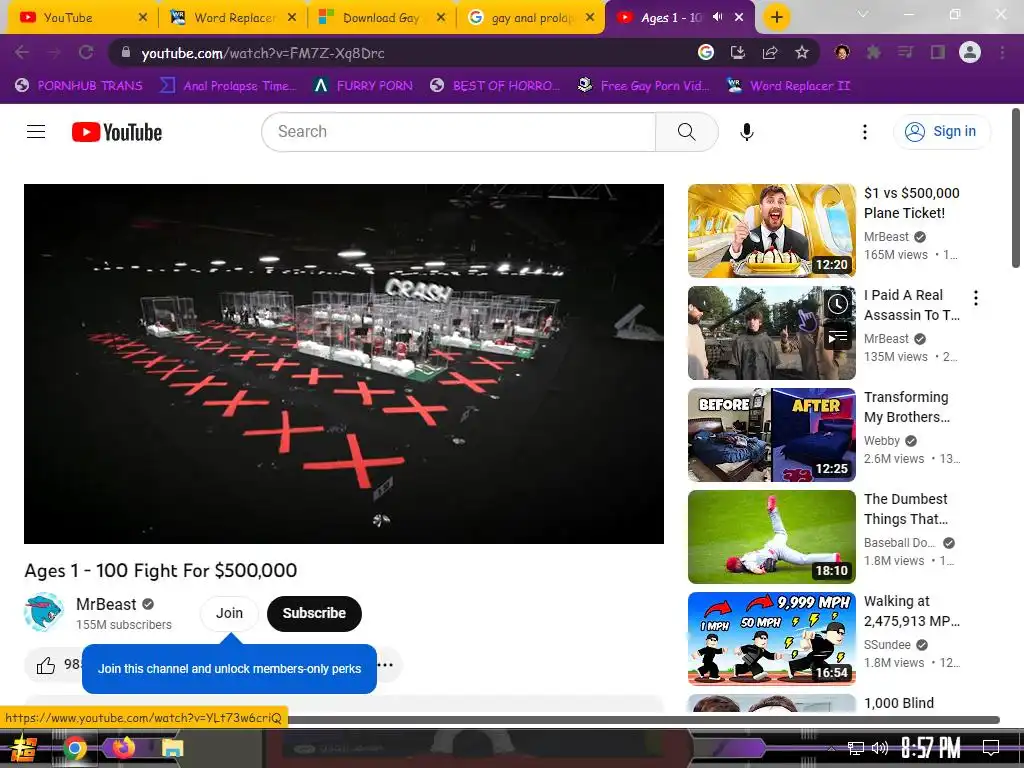Open the taskbar volume speaker icon
The image size is (1024, 768).
click(x=880, y=748)
